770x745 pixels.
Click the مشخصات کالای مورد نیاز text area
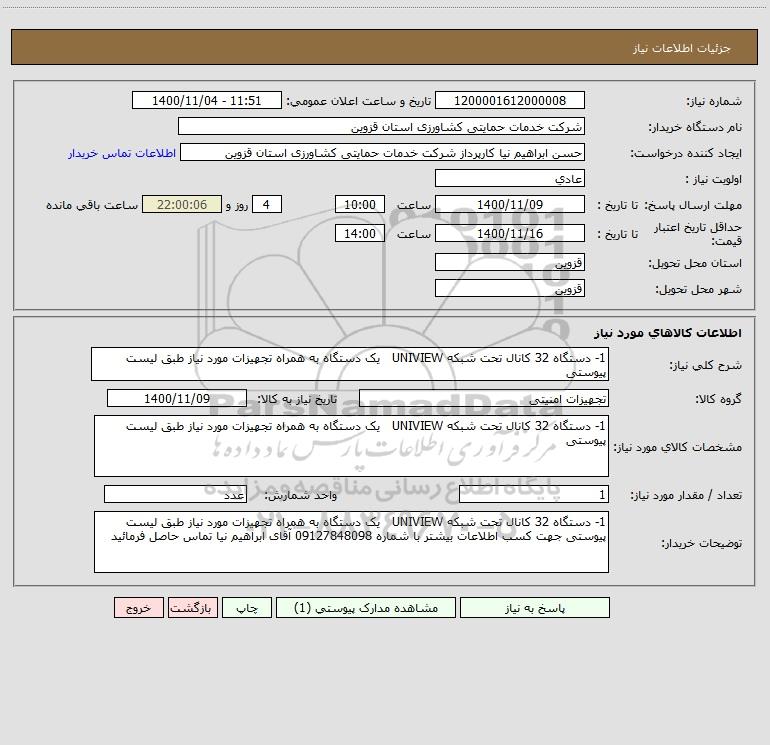(351, 446)
